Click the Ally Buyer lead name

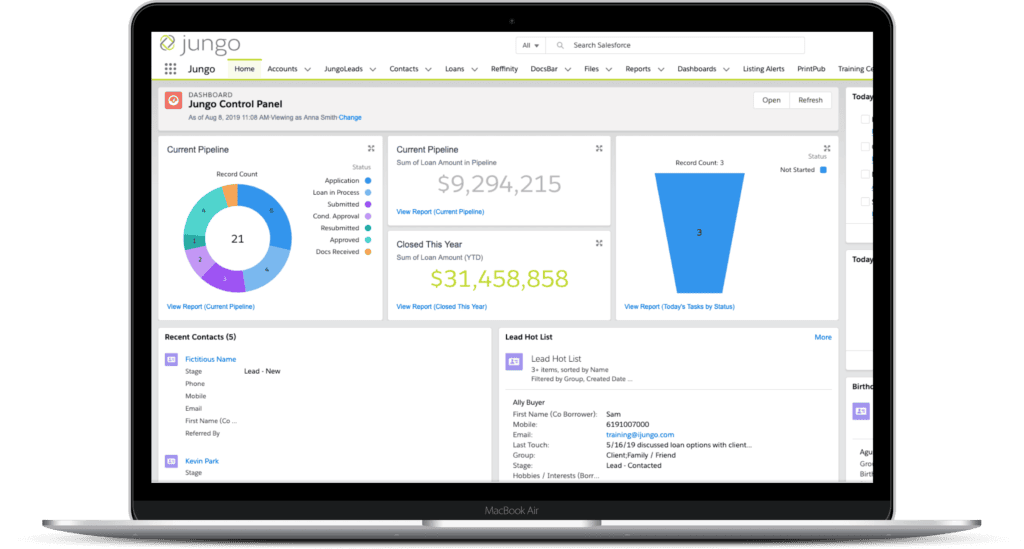[528, 403]
